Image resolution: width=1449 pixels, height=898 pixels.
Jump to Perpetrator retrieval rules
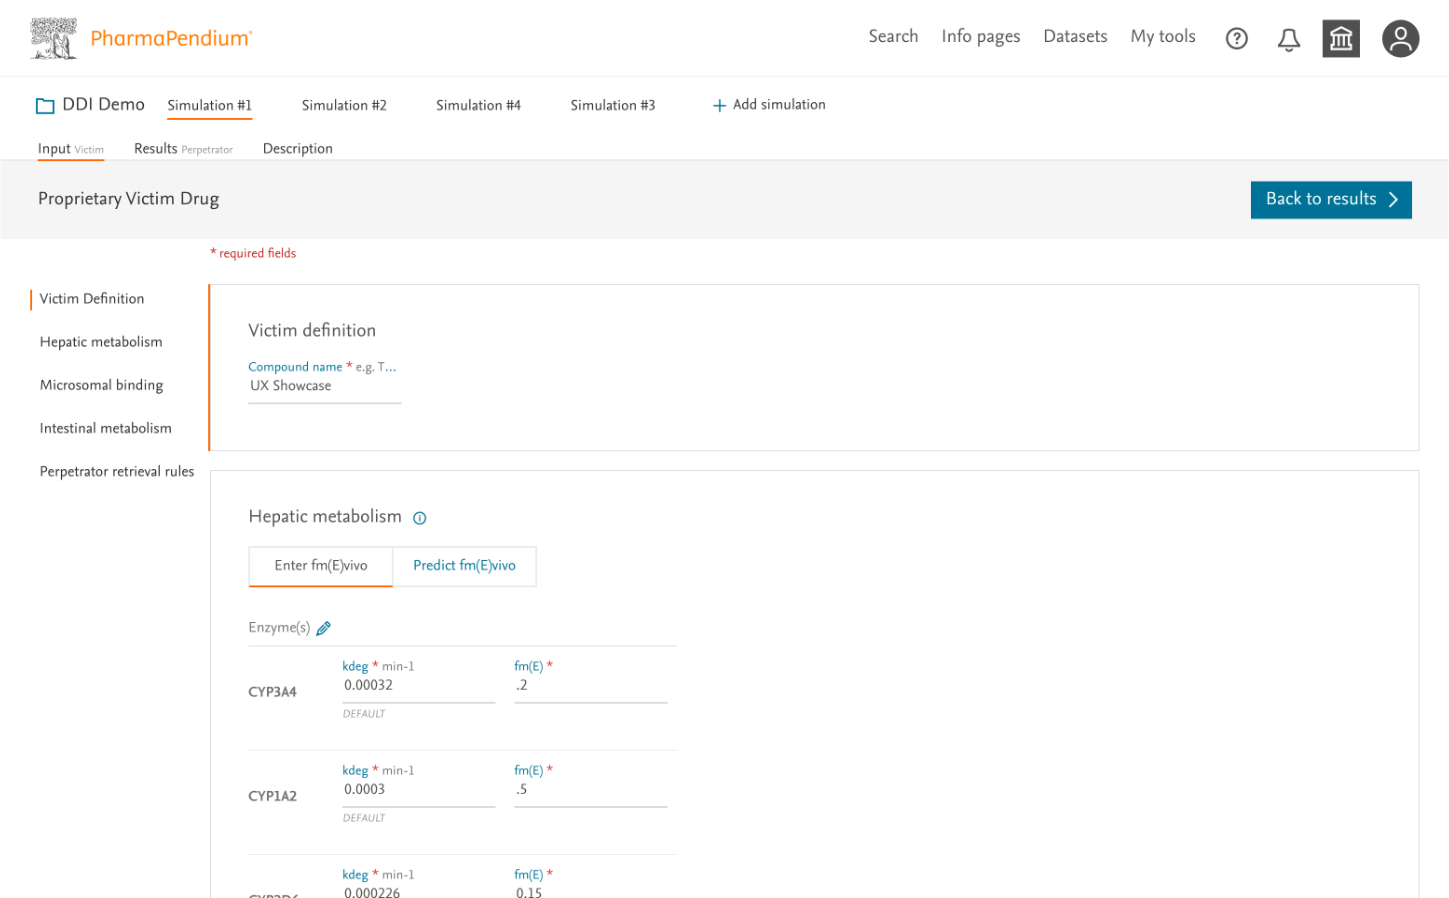[x=117, y=471]
